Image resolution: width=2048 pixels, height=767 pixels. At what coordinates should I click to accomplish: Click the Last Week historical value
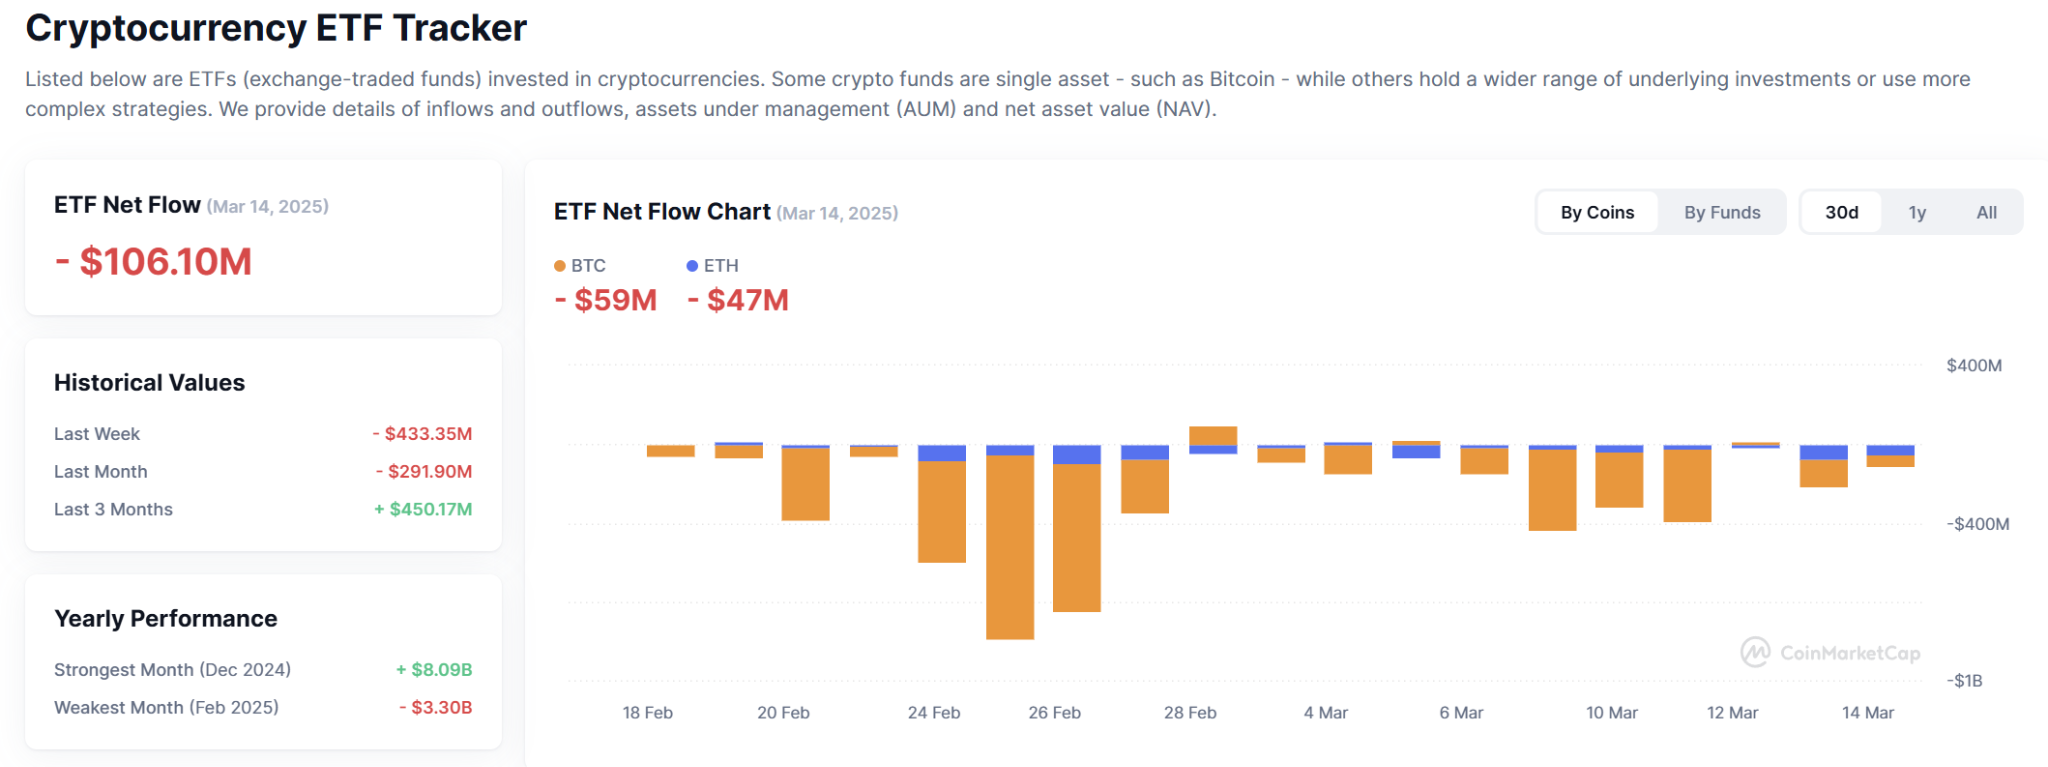422,434
